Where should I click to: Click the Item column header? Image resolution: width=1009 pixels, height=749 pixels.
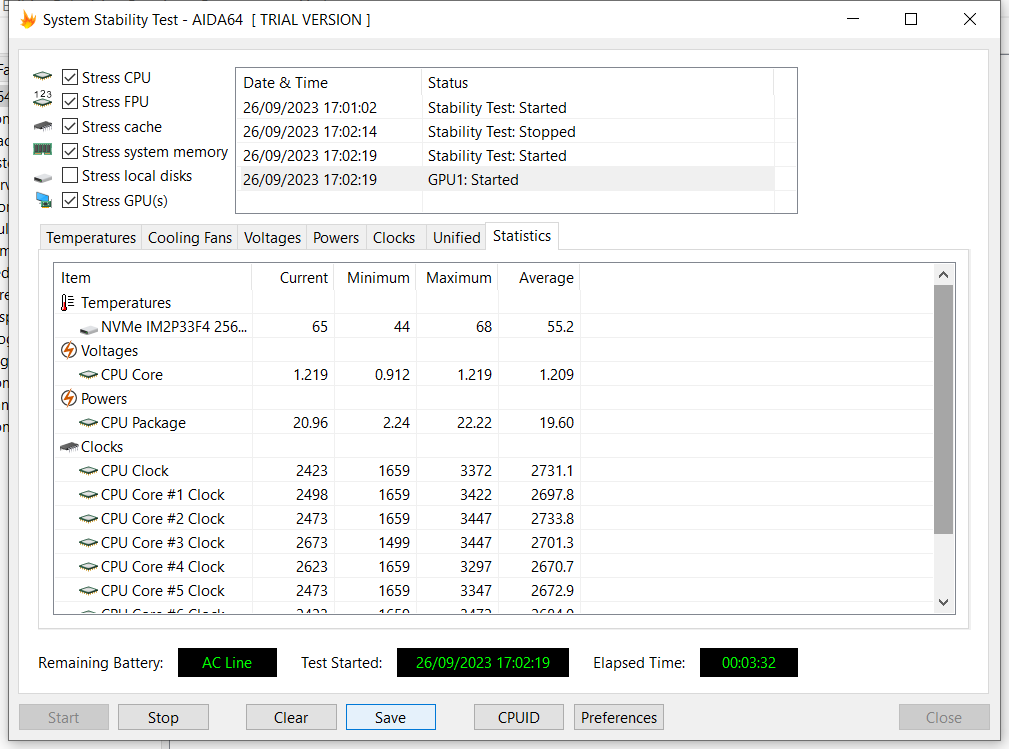tap(153, 277)
